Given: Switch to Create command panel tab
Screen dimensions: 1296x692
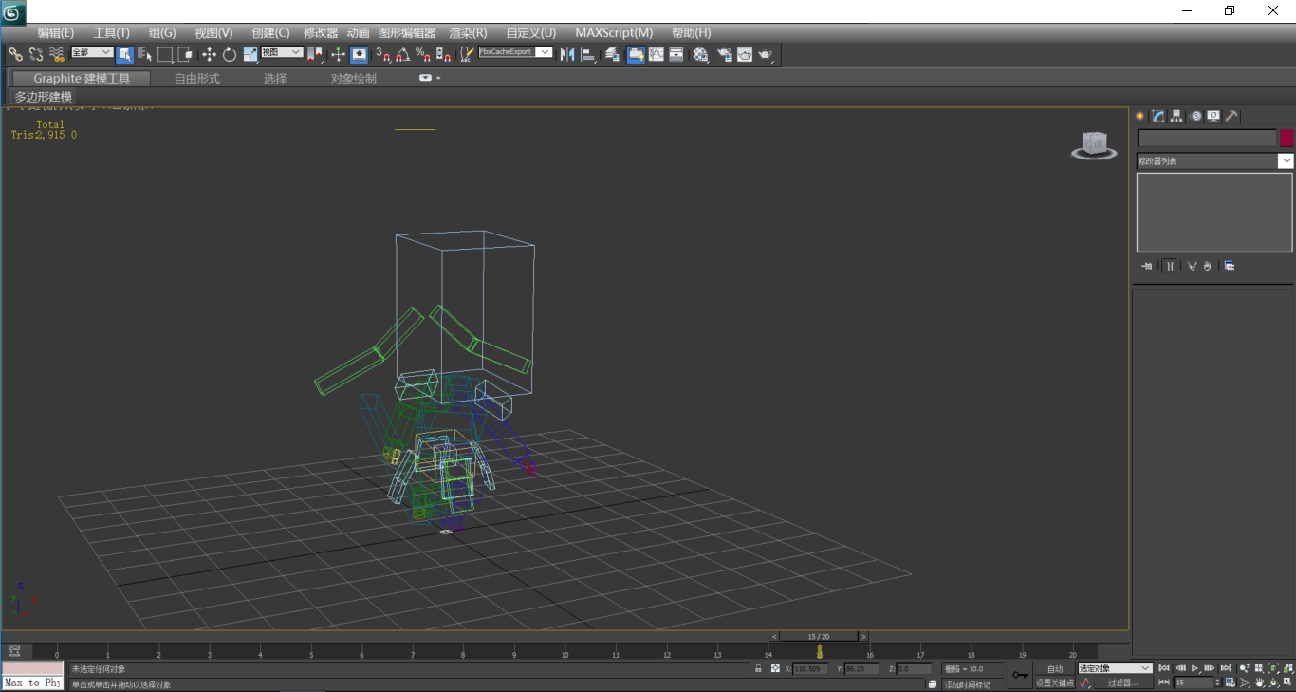Looking at the screenshot, I should click(x=1139, y=116).
